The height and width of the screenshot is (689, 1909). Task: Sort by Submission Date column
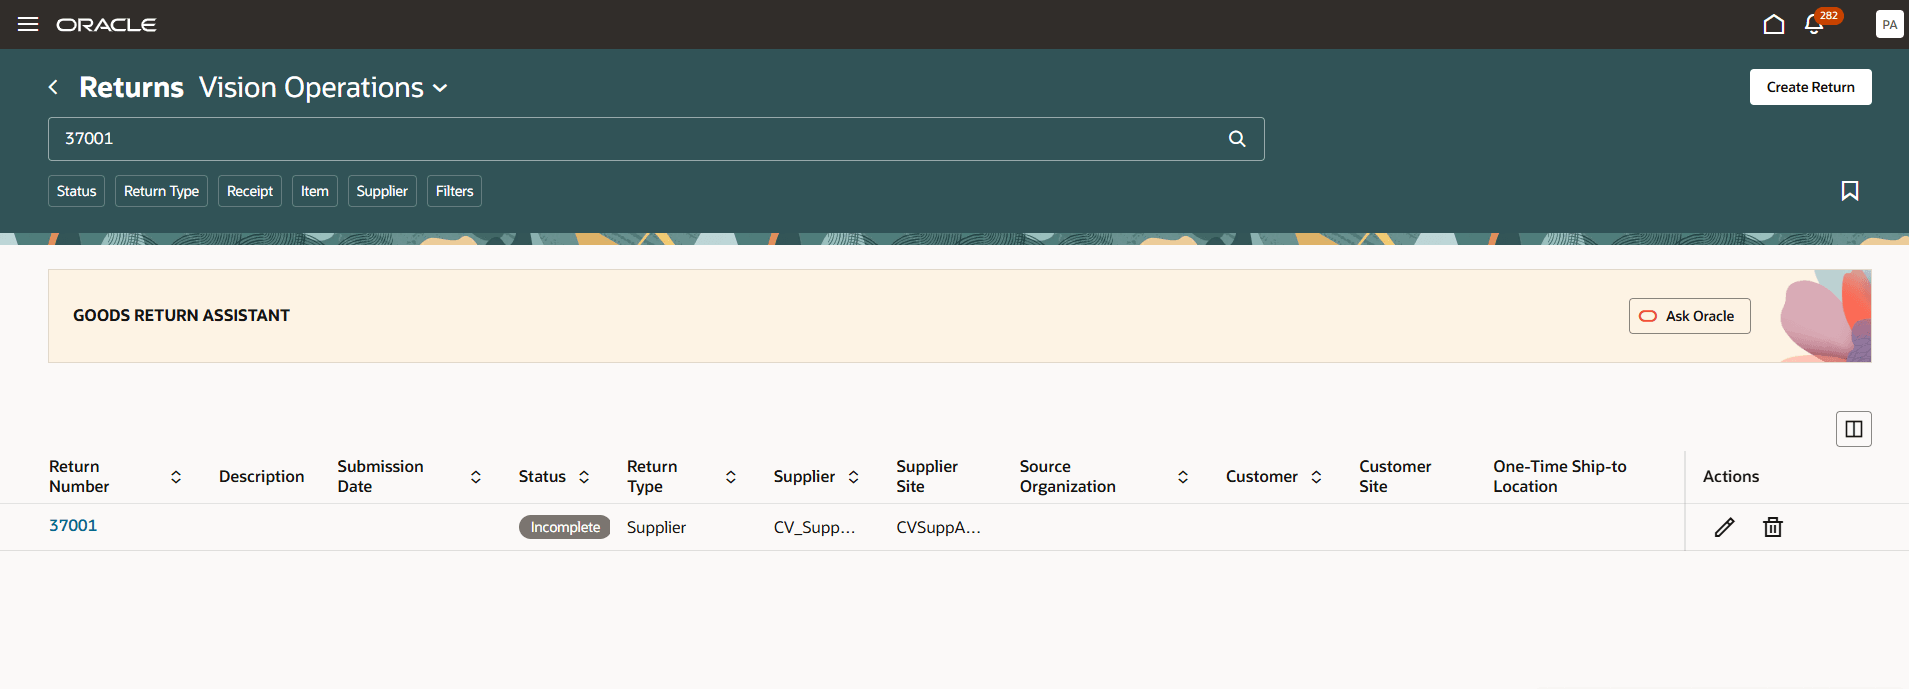[x=476, y=477]
